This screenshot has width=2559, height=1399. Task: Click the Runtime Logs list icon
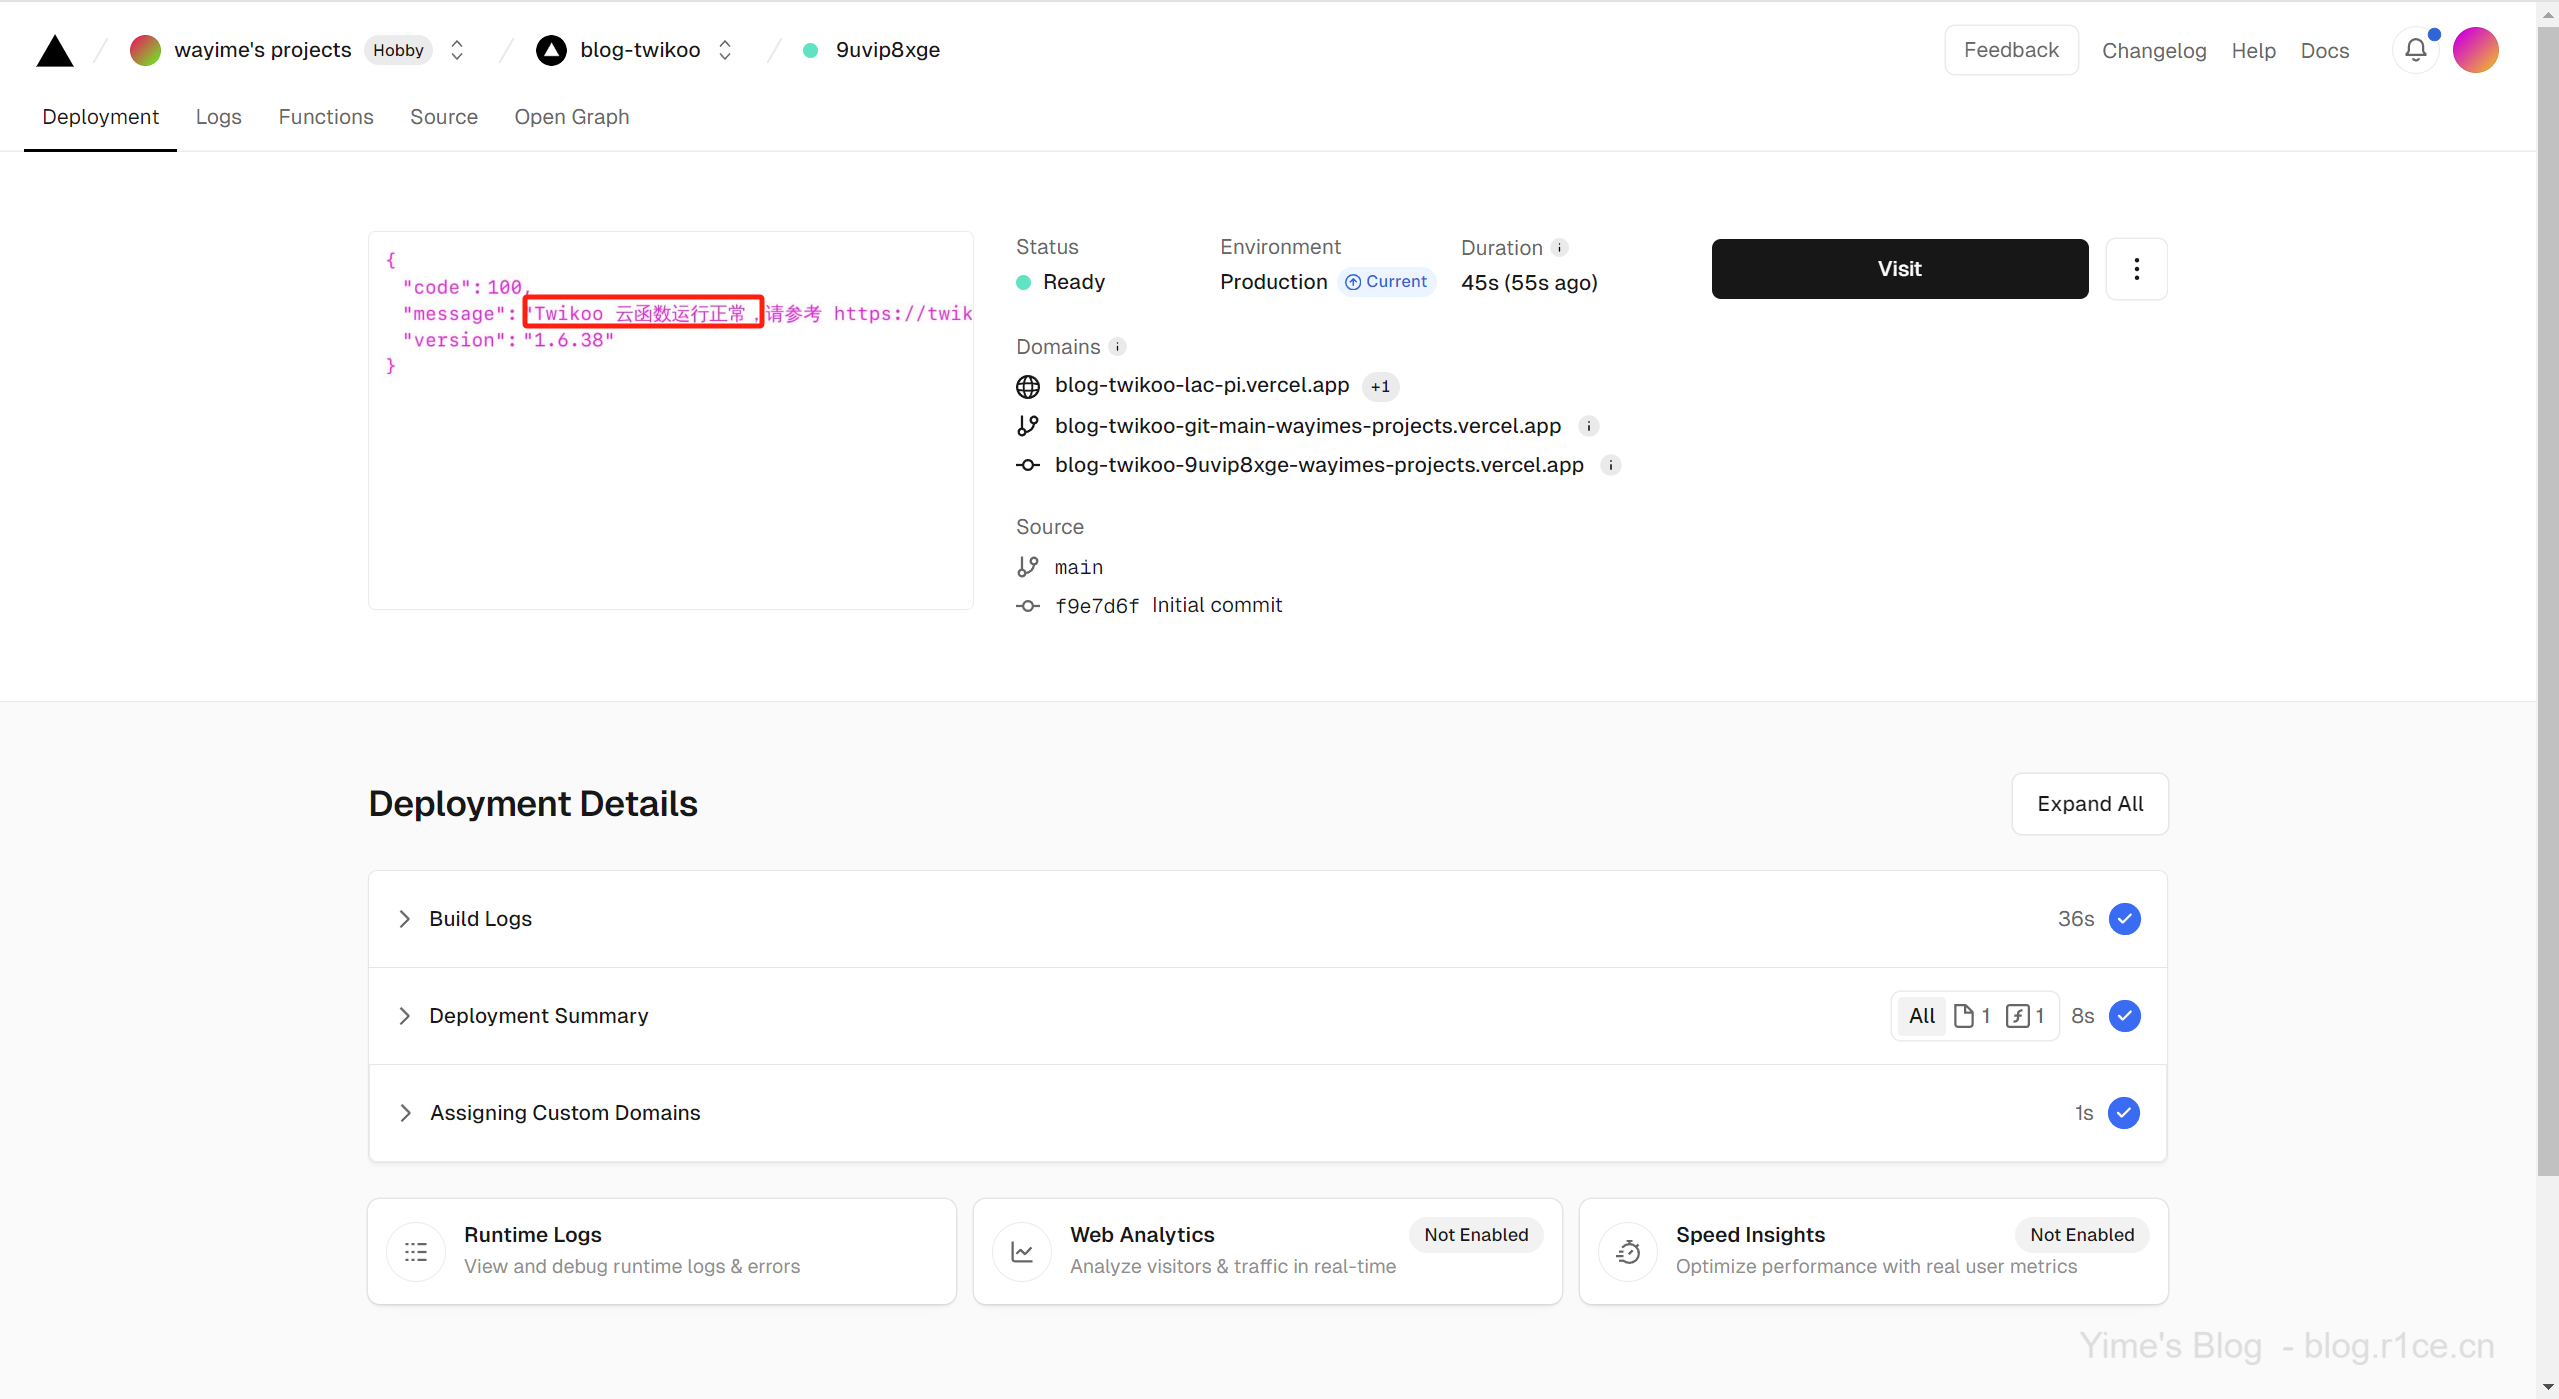(x=416, y=1251)
